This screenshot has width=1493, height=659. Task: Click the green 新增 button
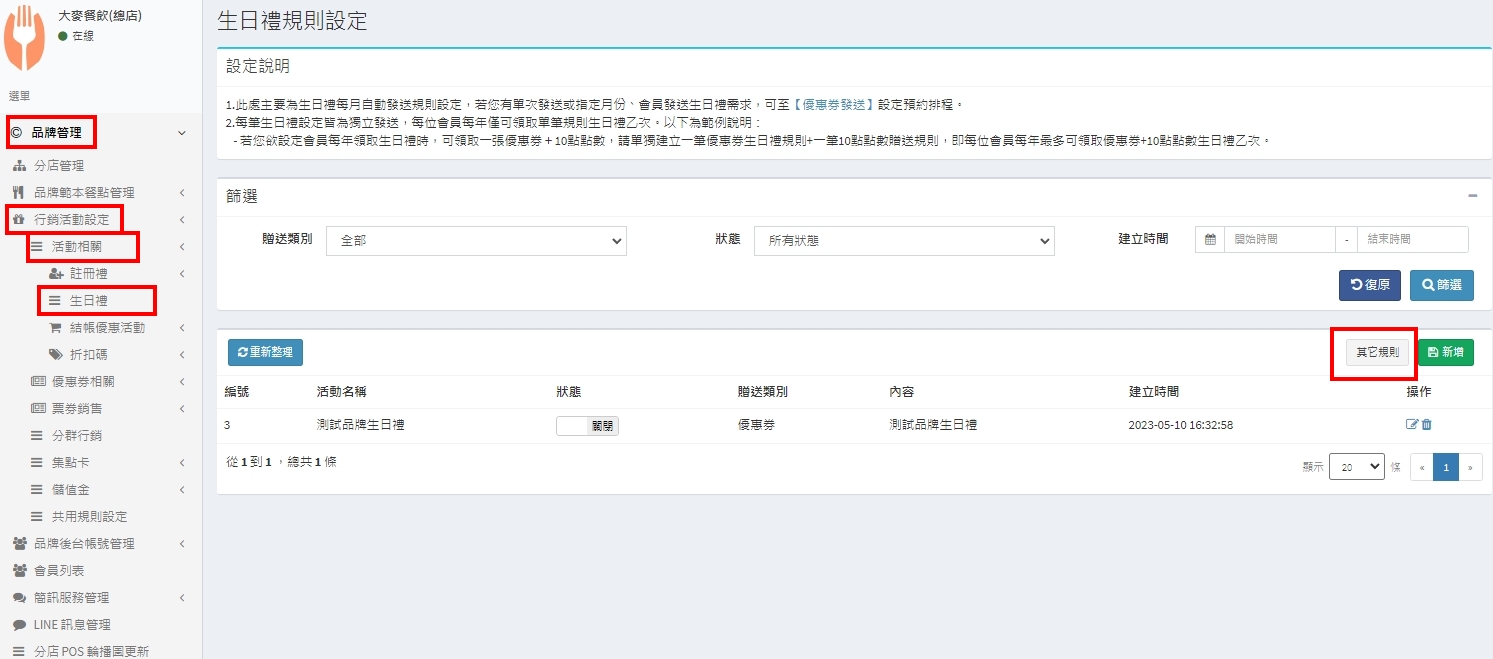pyautogui.click(x=1445, y=352)
